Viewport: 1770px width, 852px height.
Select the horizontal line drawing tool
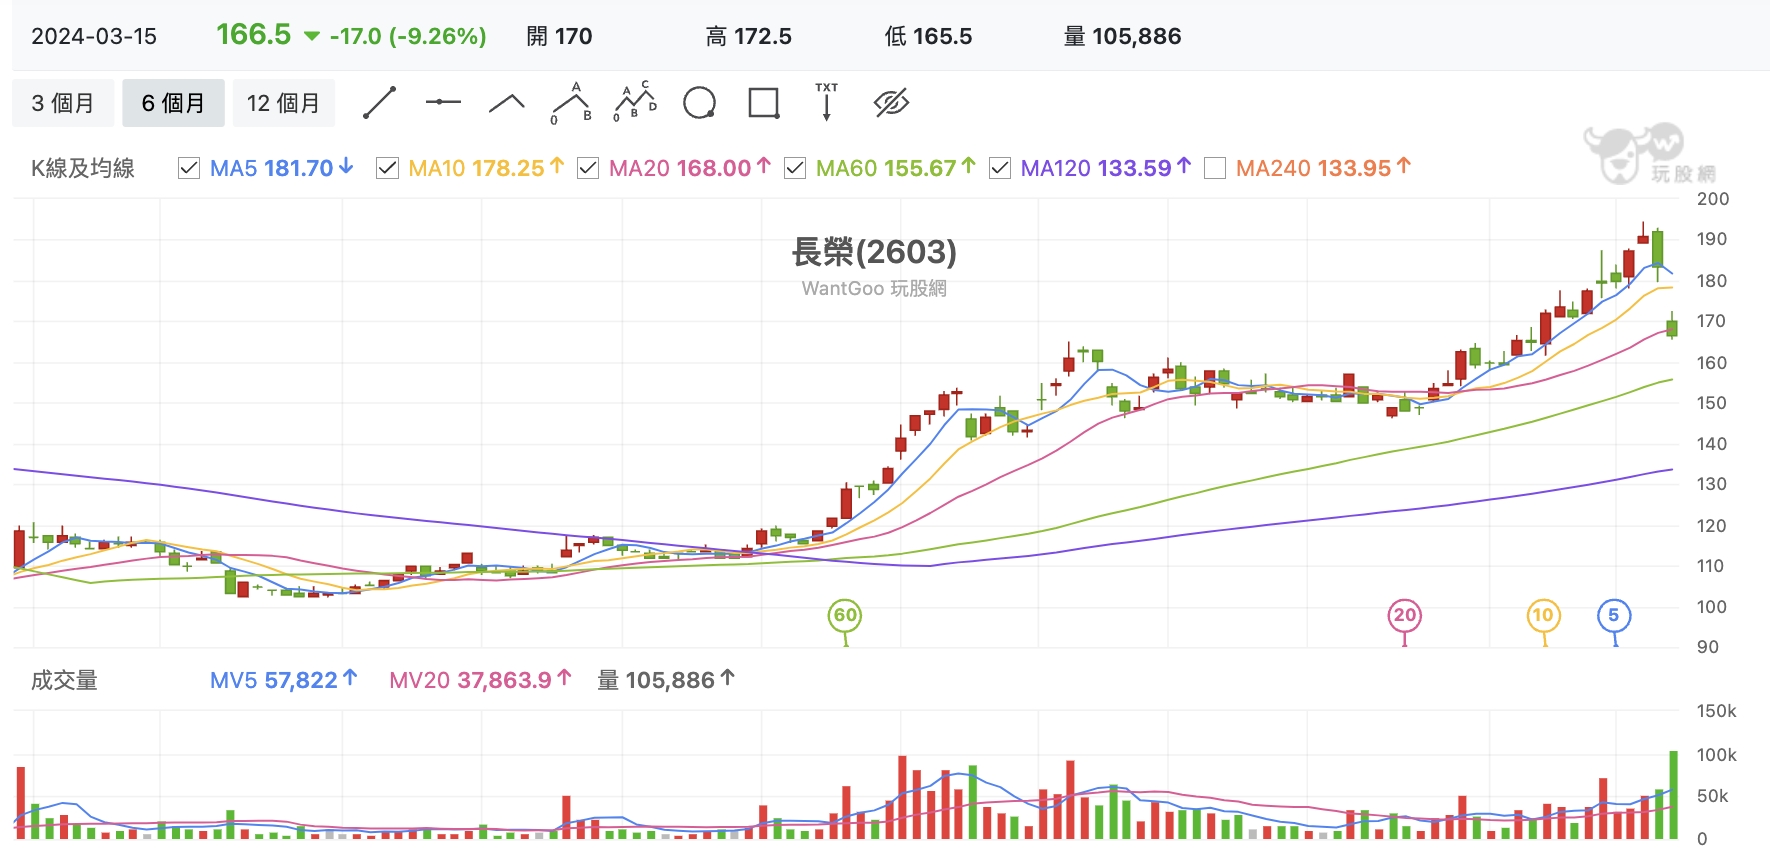443,102
